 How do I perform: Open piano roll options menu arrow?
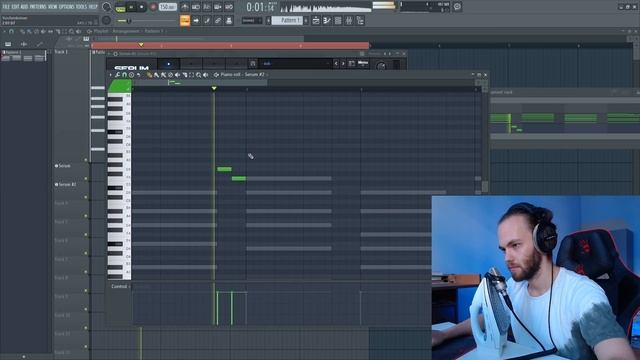(110, 75)
